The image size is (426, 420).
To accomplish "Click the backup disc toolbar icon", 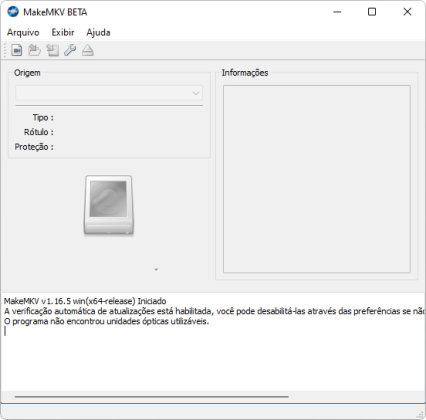I will [x=52, y=50].
